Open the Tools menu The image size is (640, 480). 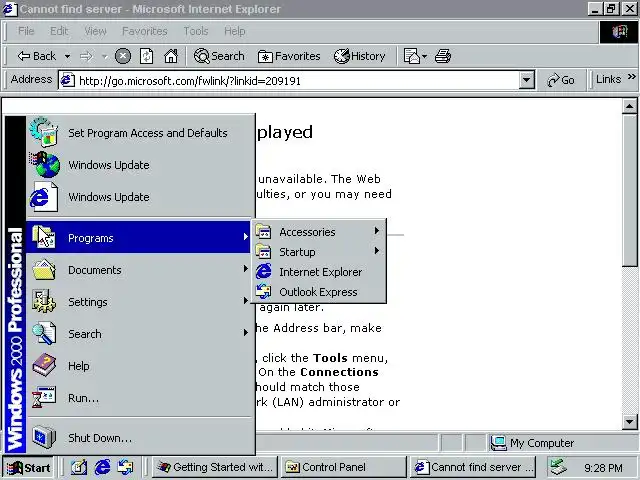(196, 31)
